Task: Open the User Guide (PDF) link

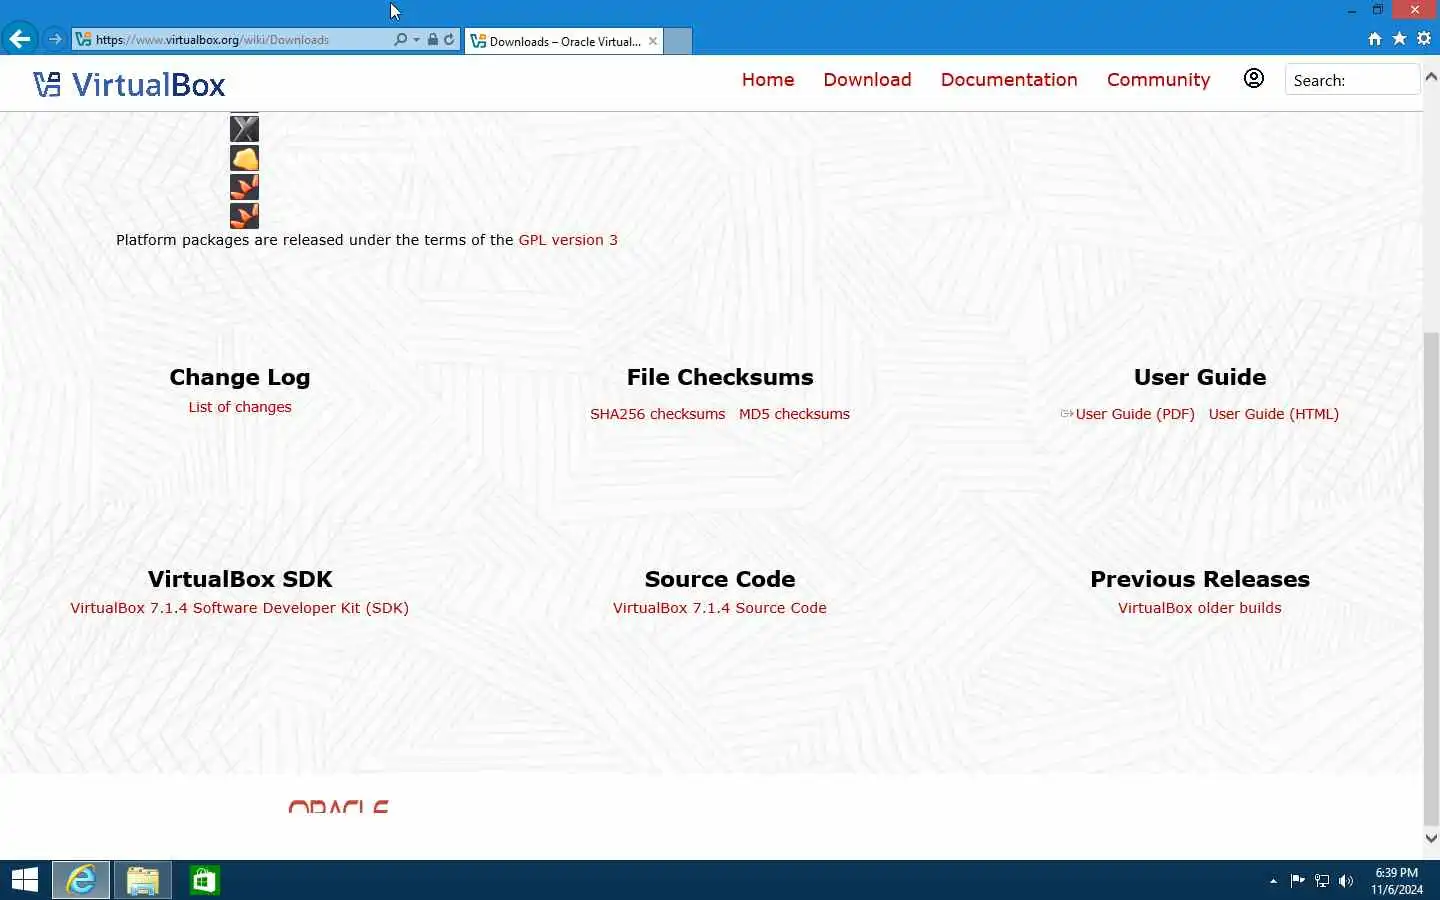Action: click(x=1135, y=414)
